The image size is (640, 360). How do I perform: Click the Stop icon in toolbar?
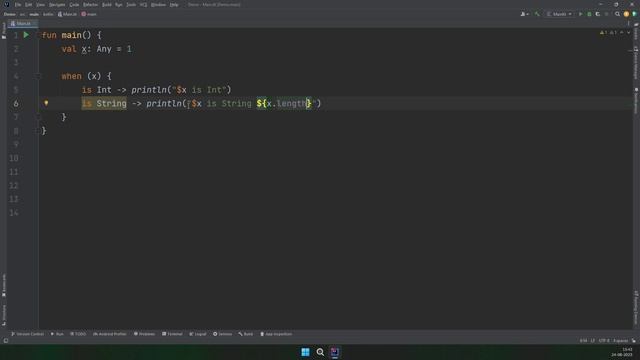pyautogui.click(x=607, y=14)
